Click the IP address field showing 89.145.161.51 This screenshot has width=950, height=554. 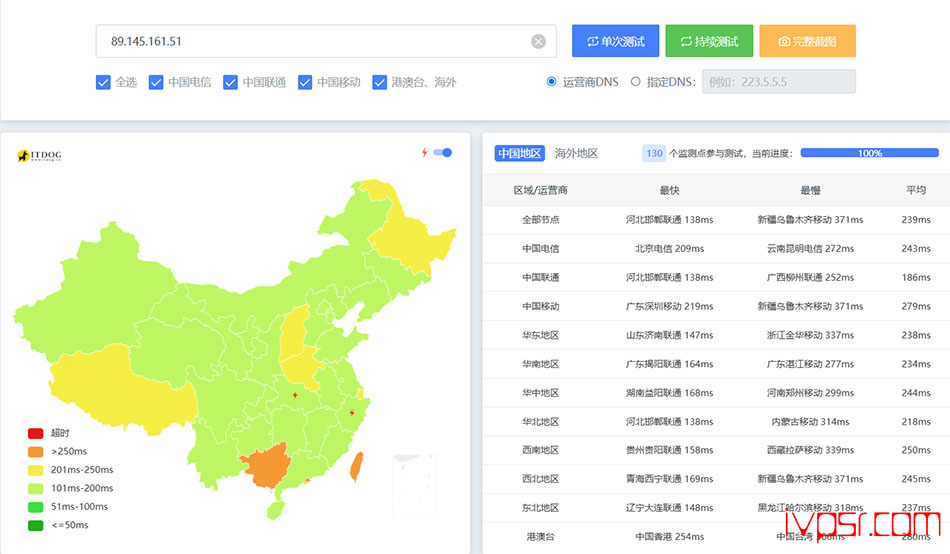[326, 41]
